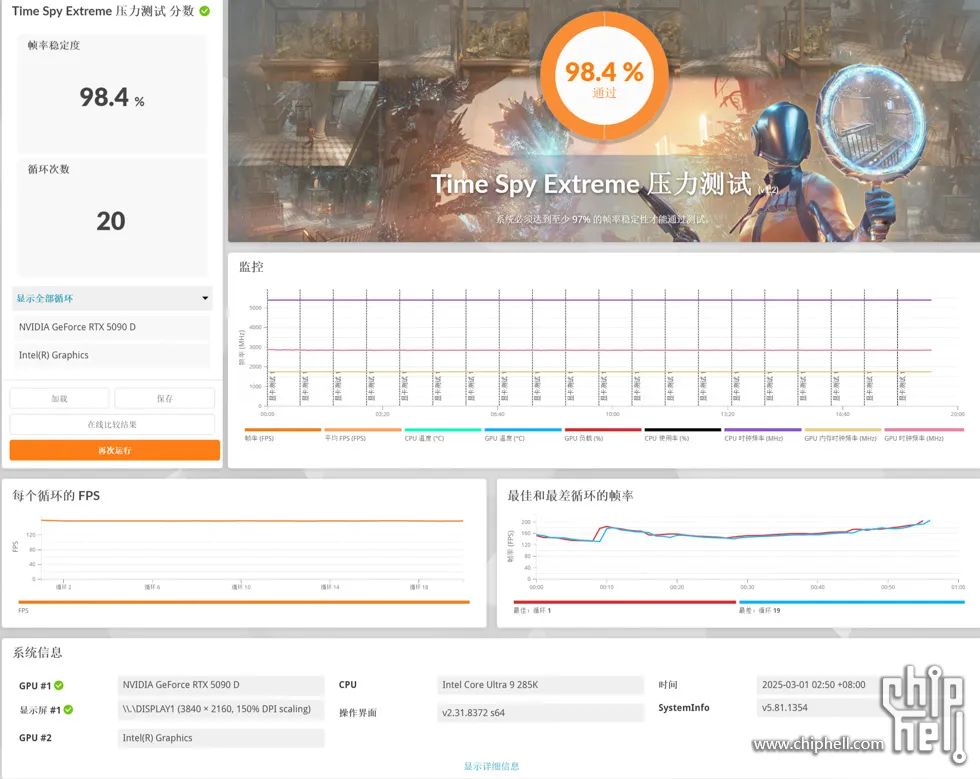980x779 pixels.
Task: Click the 监控 section heading
Action: point(251,267)
